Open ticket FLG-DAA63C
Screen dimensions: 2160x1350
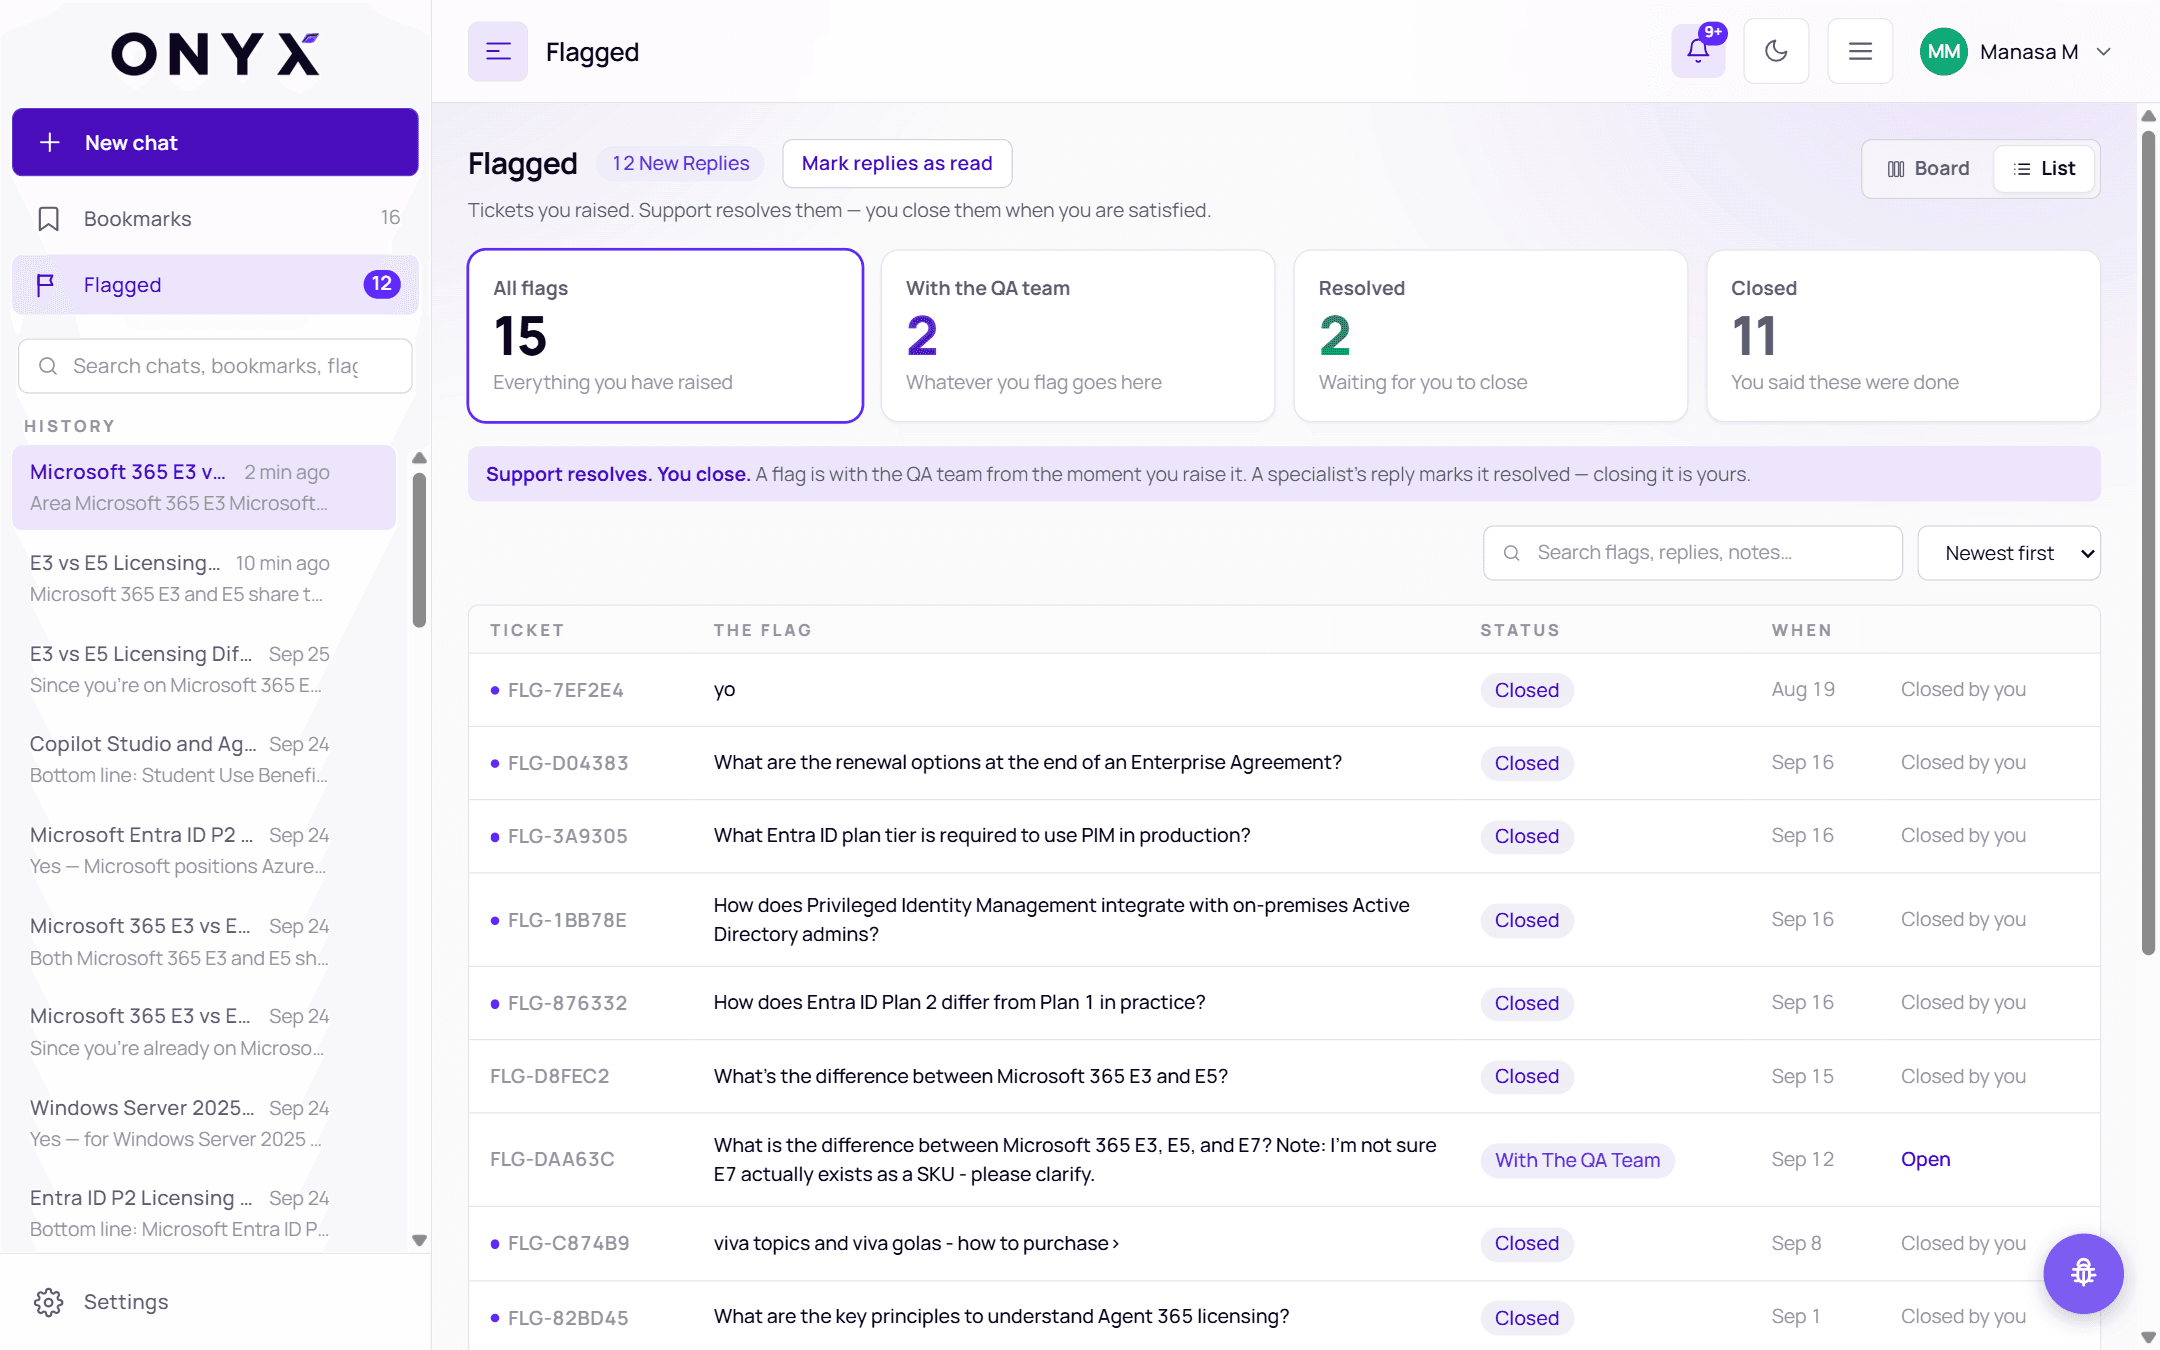click(x=1284, y=1160)
